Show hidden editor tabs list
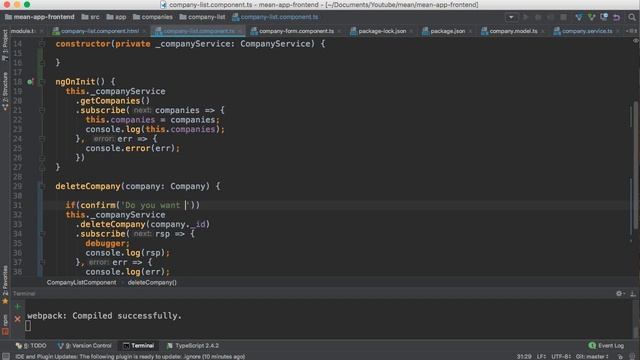This screenshot has width=640, height=360. [631, 31]
